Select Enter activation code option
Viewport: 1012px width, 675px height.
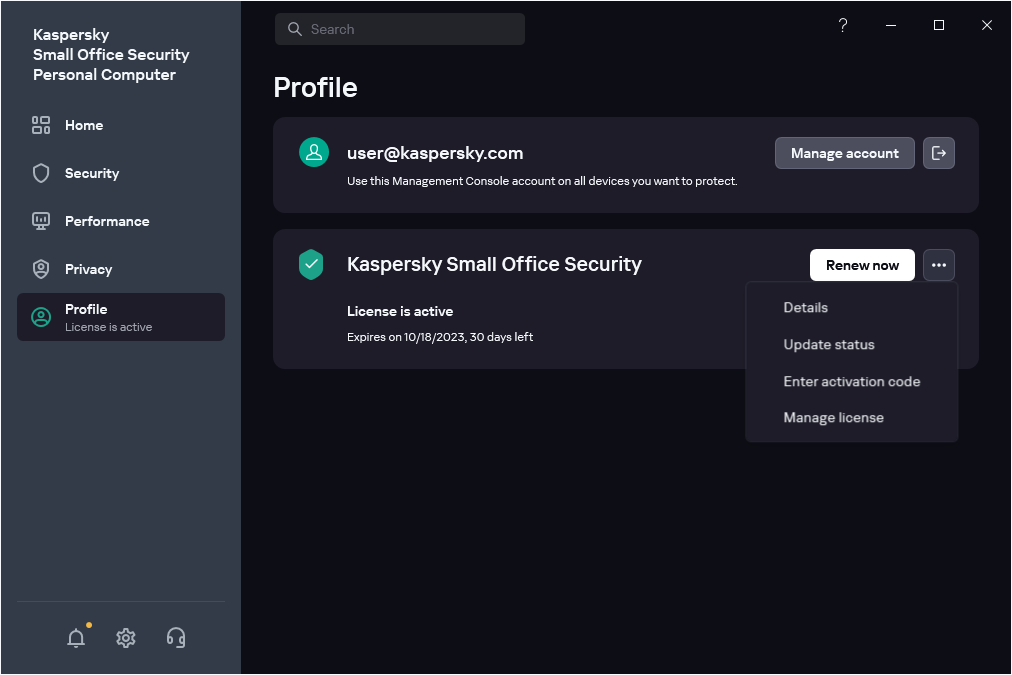(x=851, y=381)
